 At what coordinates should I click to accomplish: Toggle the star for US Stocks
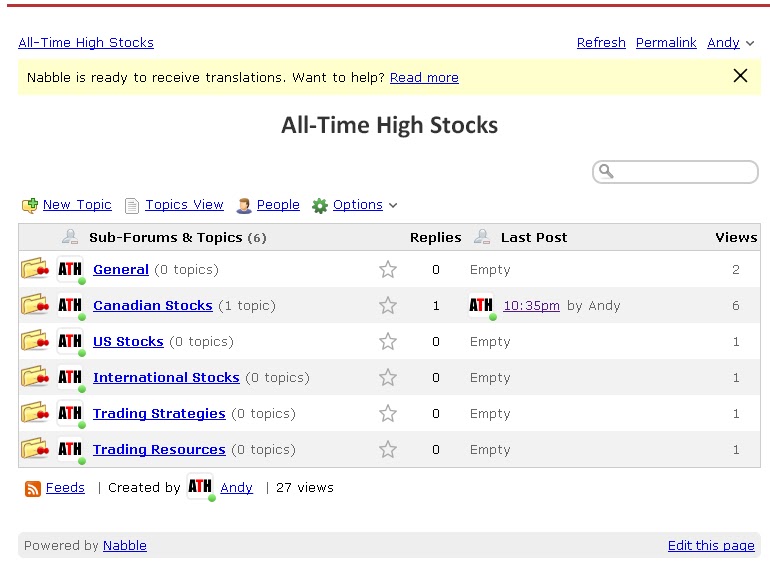click(x=388, y=341)
